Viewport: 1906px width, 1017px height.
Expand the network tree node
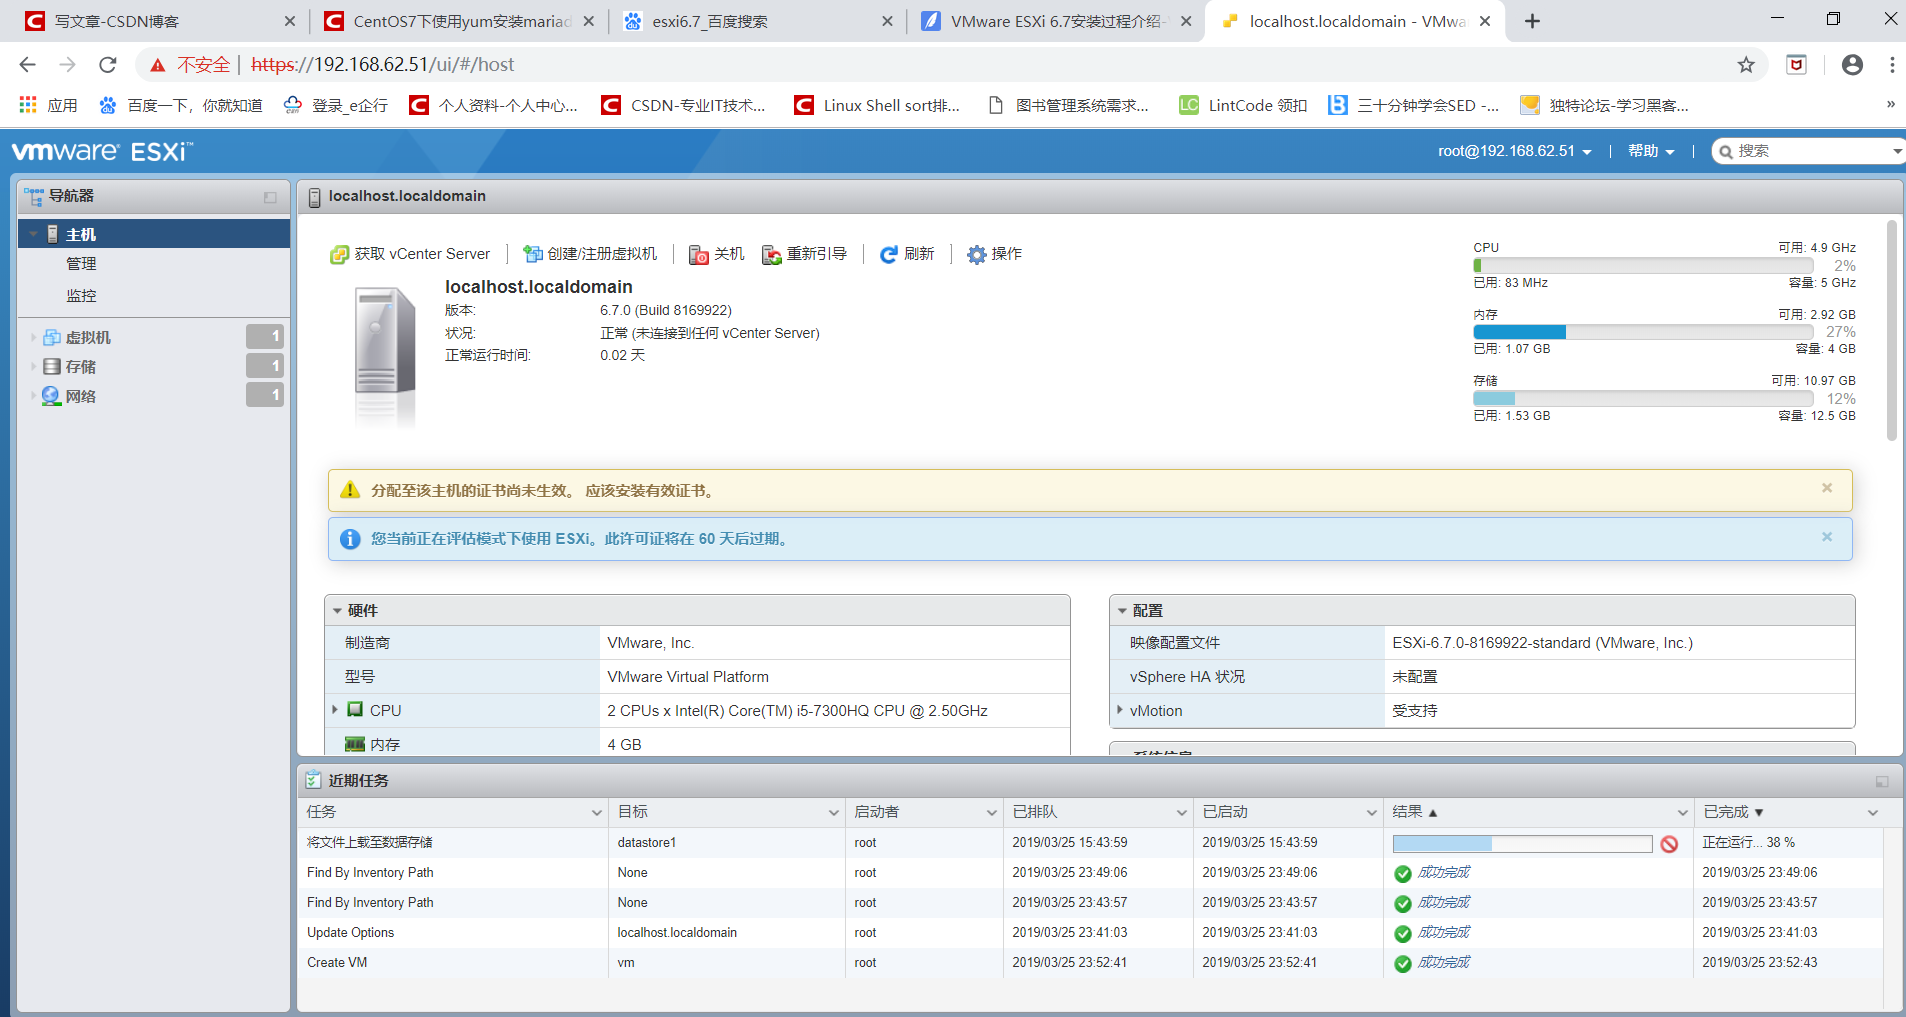click(x=33, y=396)
